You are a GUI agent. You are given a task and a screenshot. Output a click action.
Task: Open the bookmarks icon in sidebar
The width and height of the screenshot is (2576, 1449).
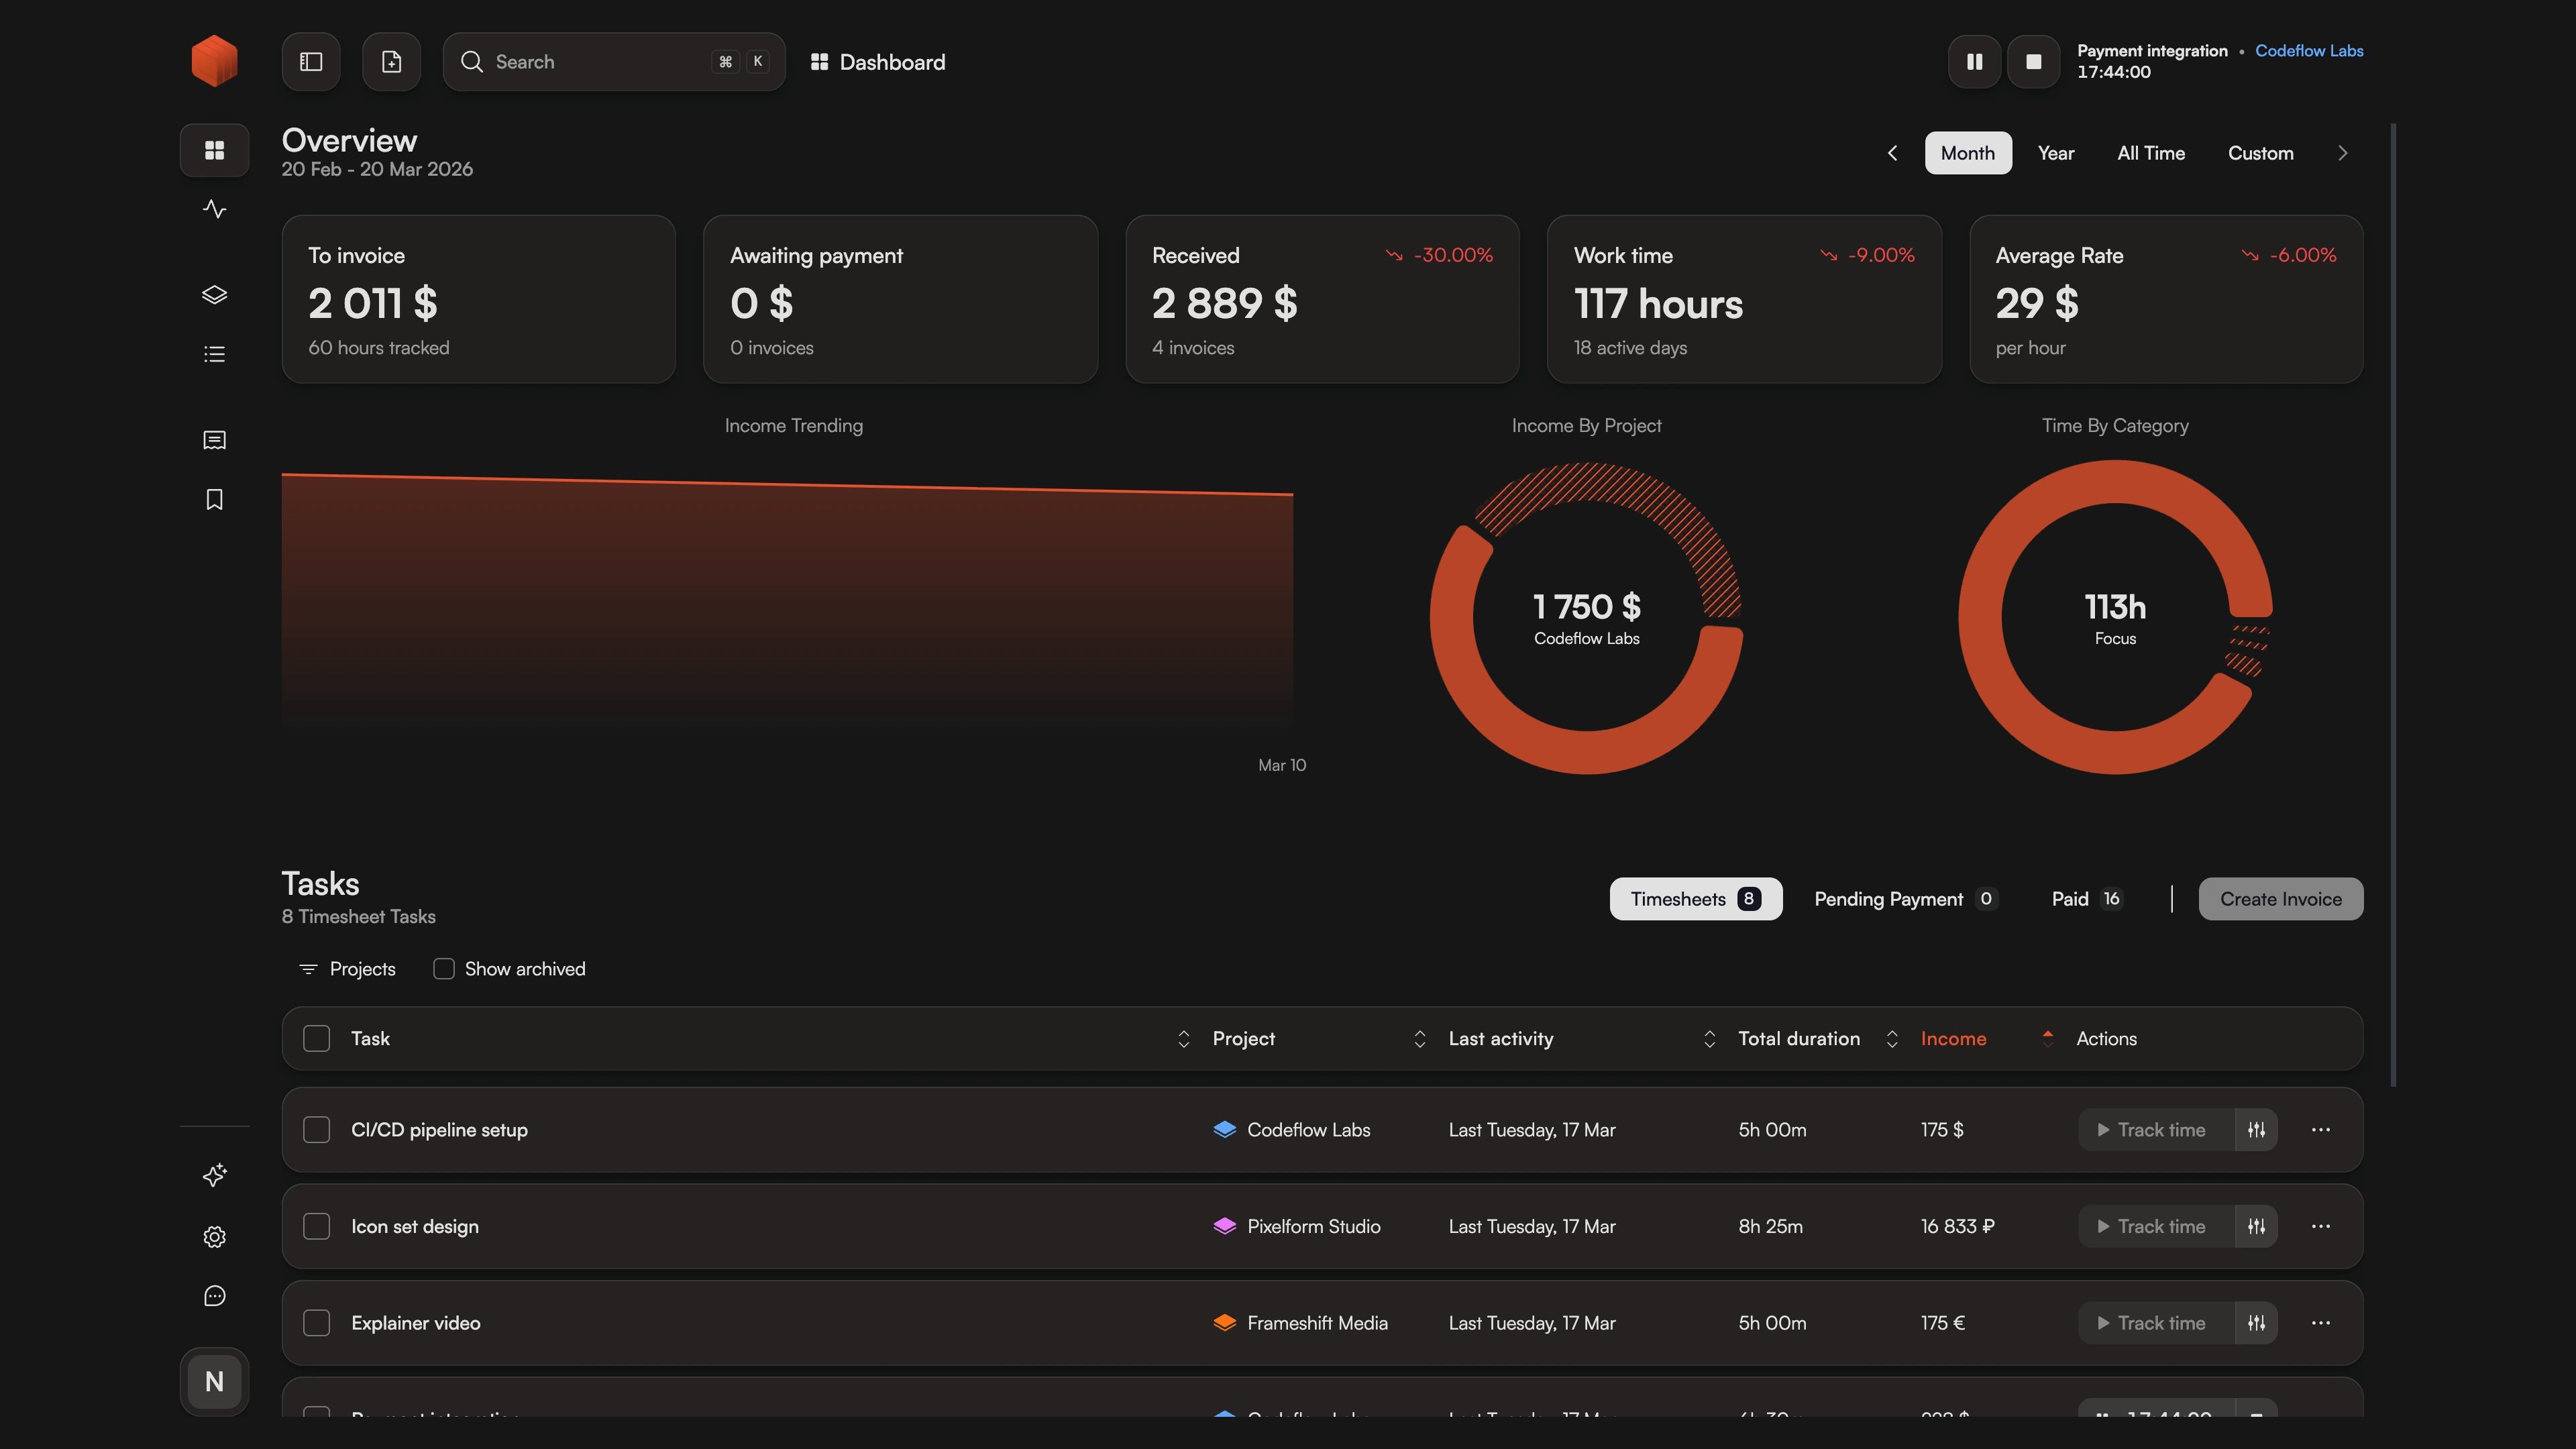[x=214, y=499]
